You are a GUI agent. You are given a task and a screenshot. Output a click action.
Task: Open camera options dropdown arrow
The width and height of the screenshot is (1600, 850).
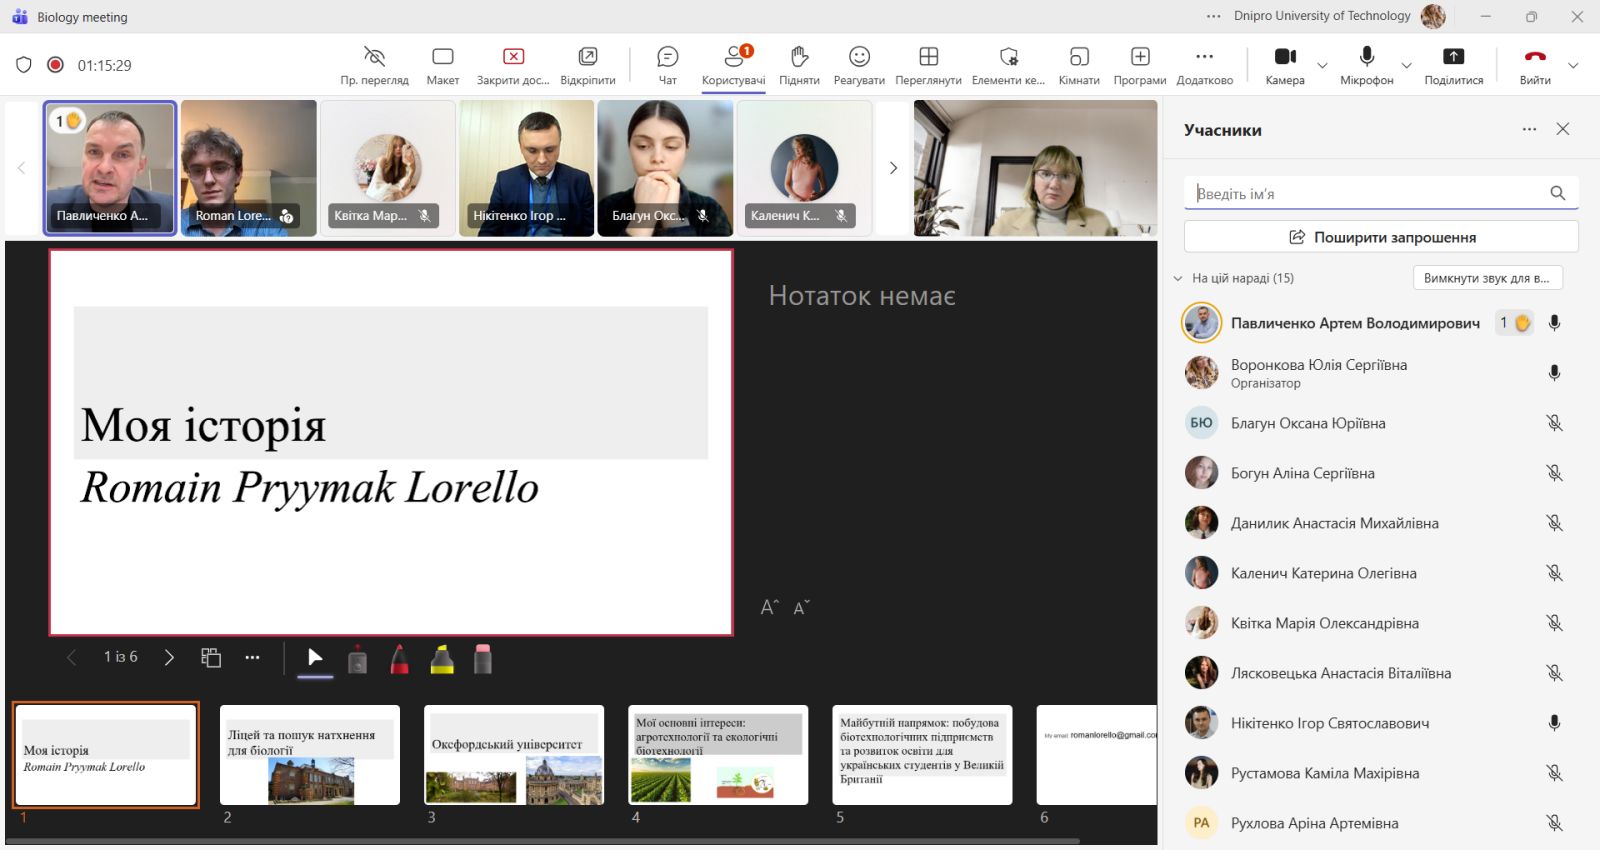click(1322, 66)
